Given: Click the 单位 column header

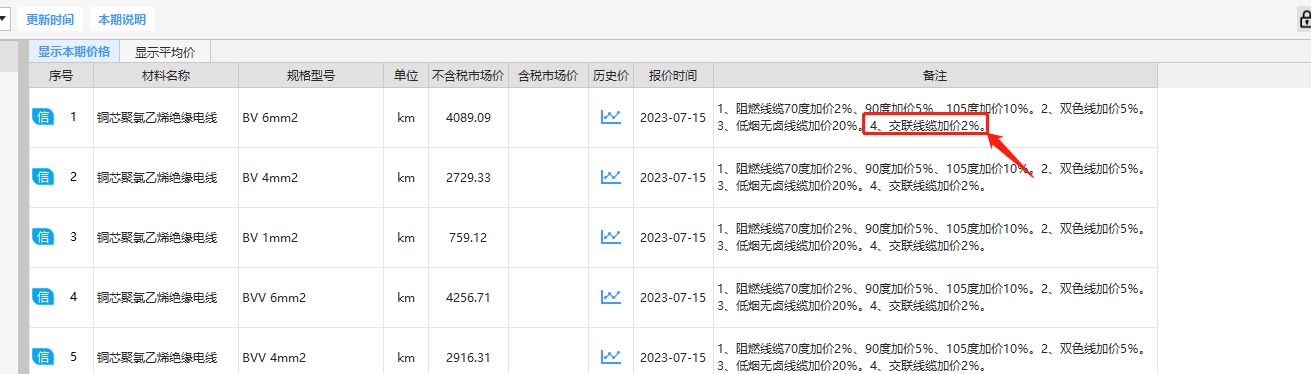Looking at the screenshot, I should coord(406,76).
